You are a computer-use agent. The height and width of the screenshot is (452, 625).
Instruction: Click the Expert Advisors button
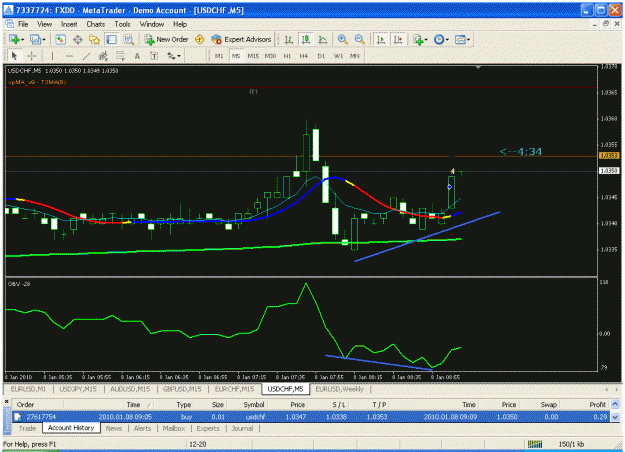(x=242, y=39)
